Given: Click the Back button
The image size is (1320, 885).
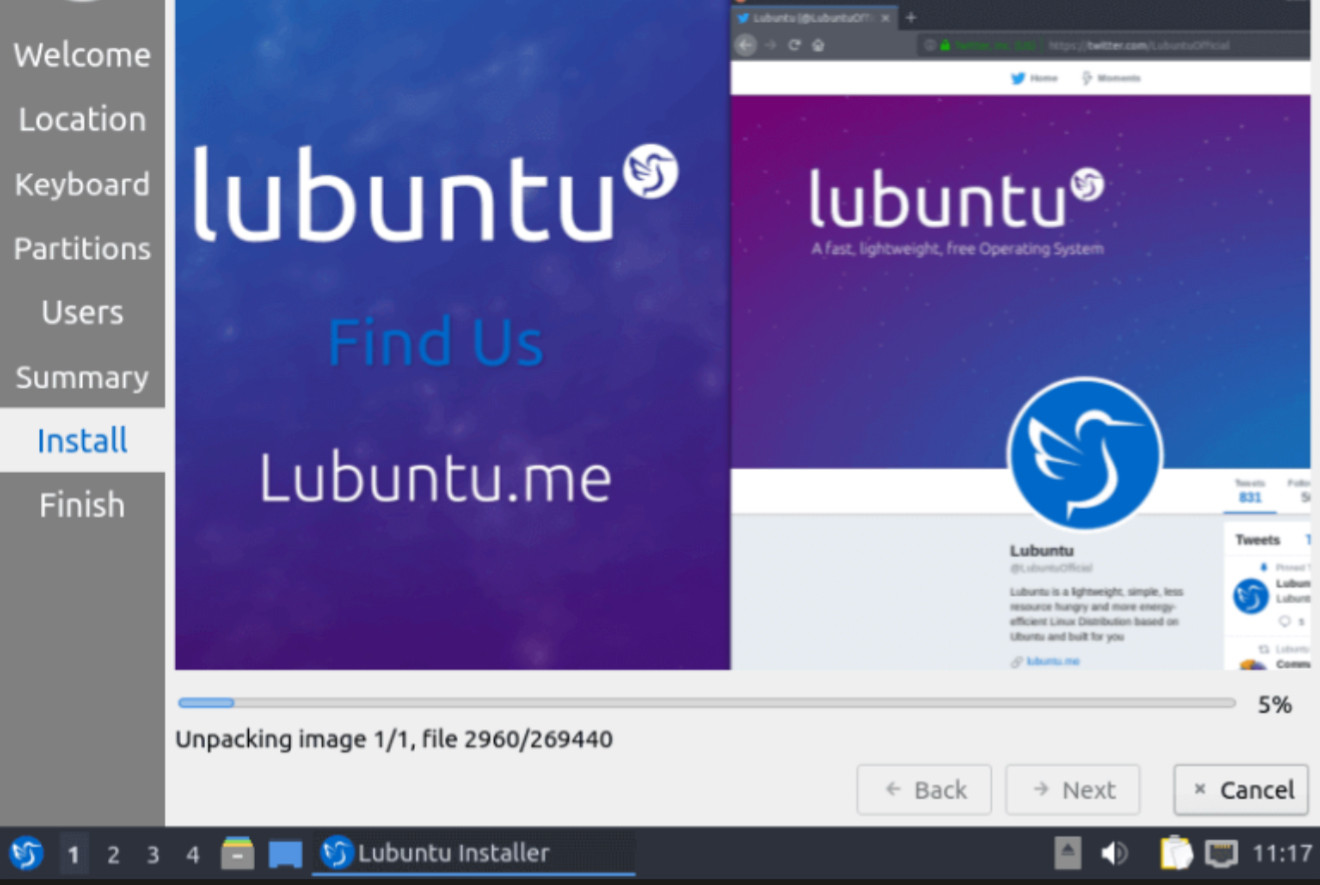Looking at the screenshot, I should [924, 790].
